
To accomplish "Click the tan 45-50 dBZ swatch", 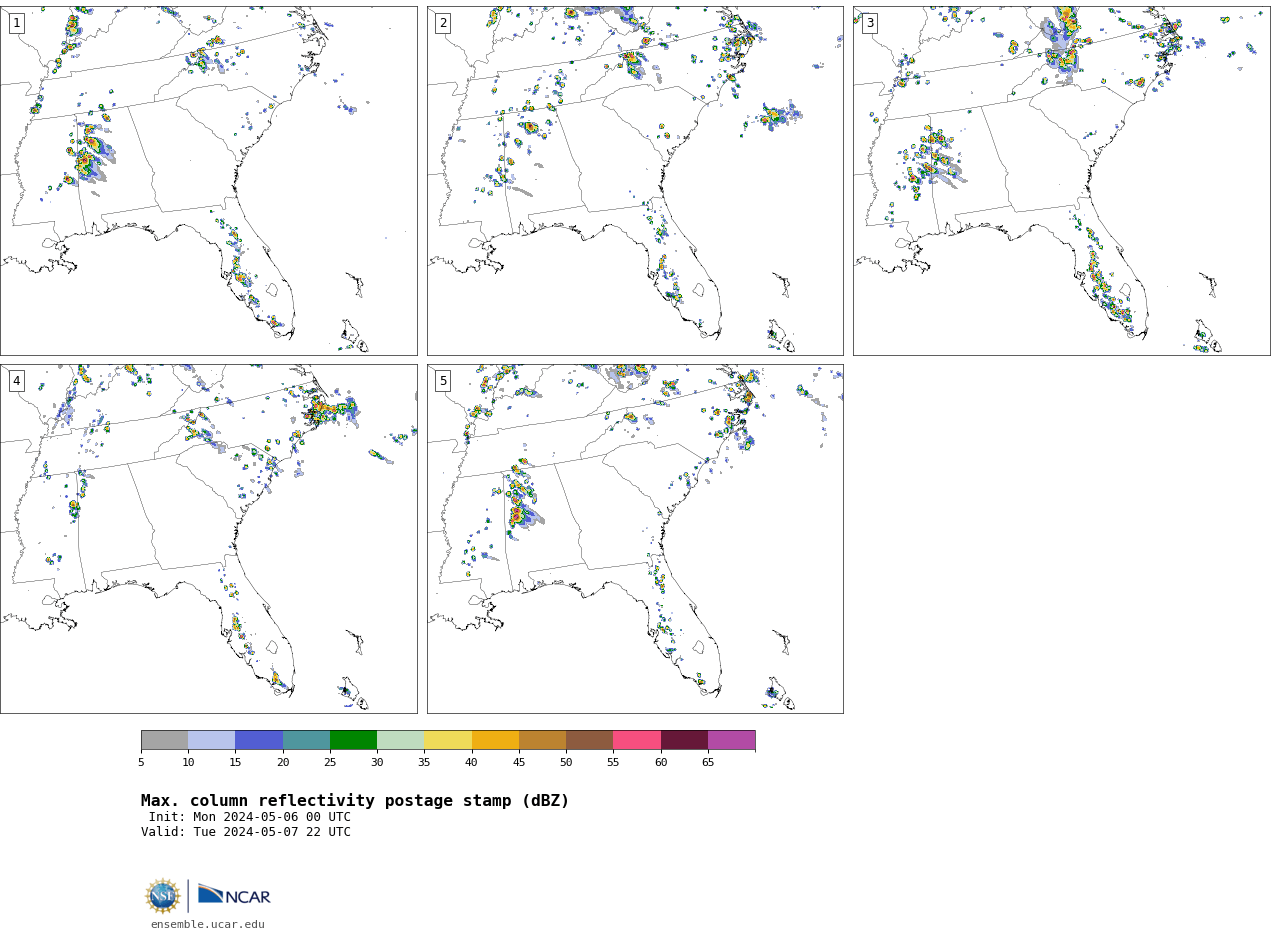I will click(x=542, y=740).
